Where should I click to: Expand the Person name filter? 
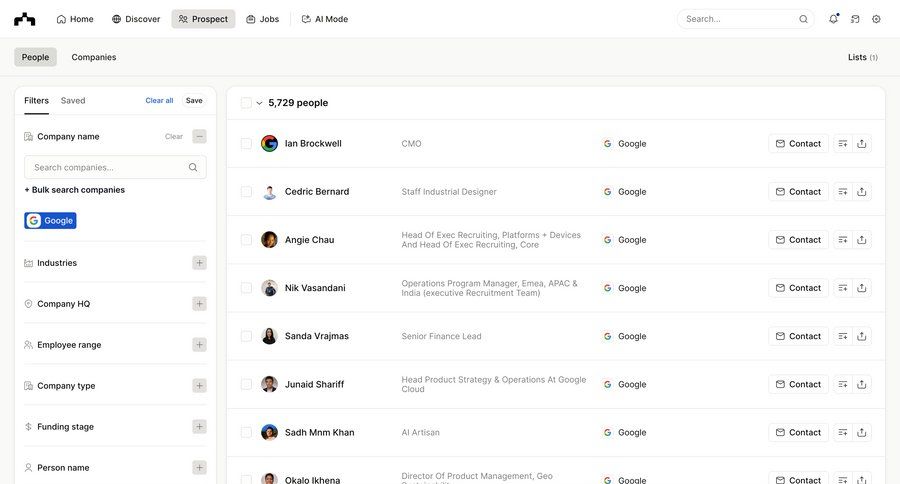199,467
